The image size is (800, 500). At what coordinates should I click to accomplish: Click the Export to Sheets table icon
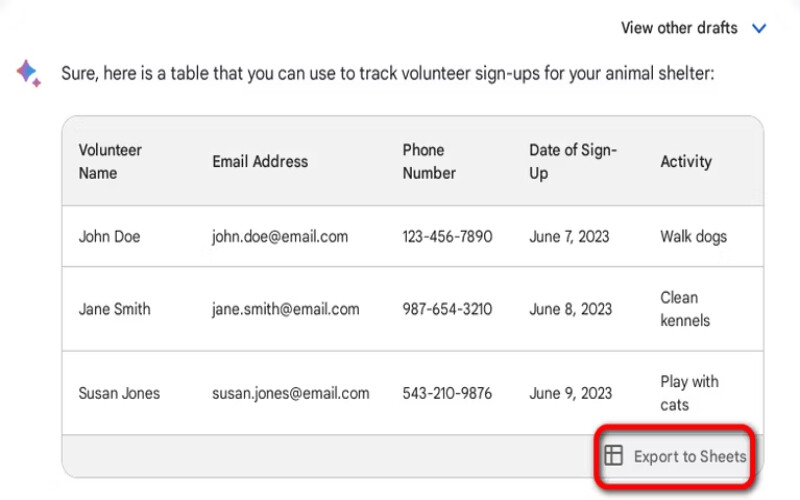point(614,456)
